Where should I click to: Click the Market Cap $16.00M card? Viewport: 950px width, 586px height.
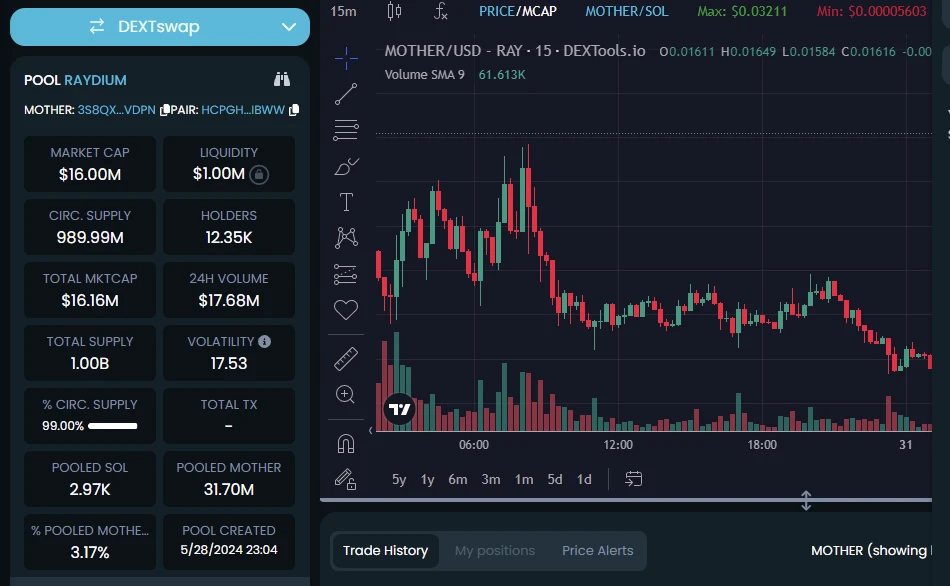tap(90, 164)
